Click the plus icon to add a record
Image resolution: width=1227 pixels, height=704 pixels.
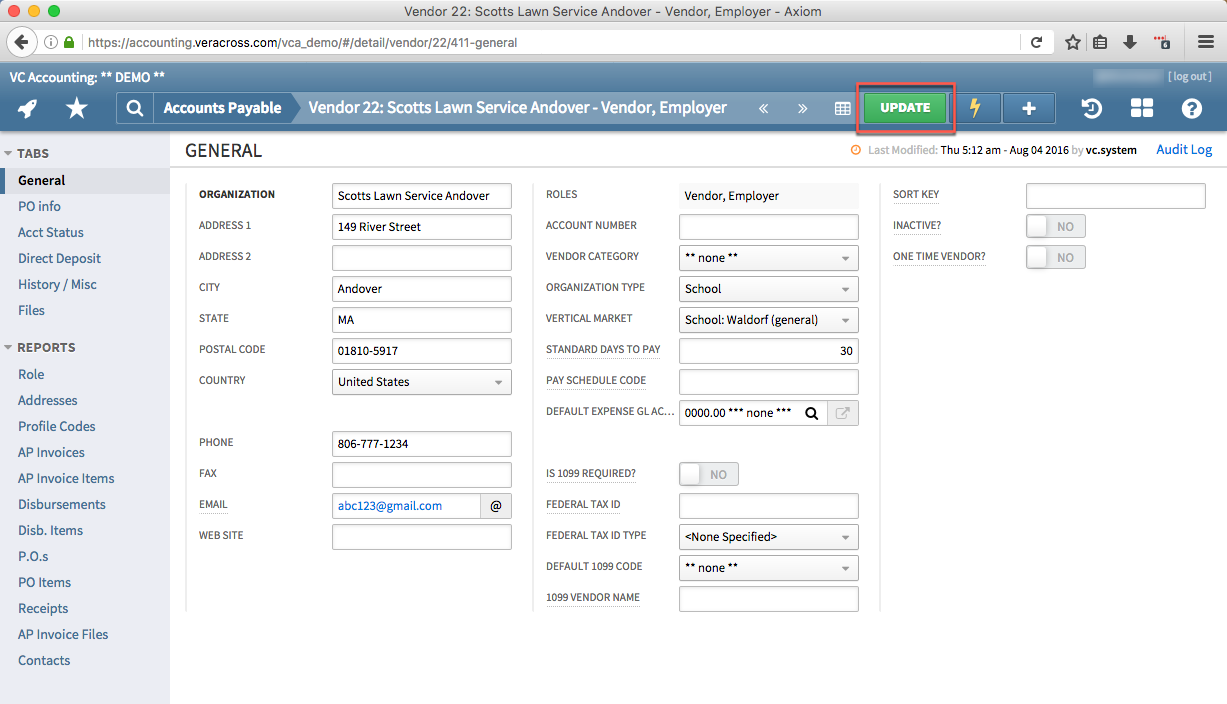click(x=1029, y=108)
